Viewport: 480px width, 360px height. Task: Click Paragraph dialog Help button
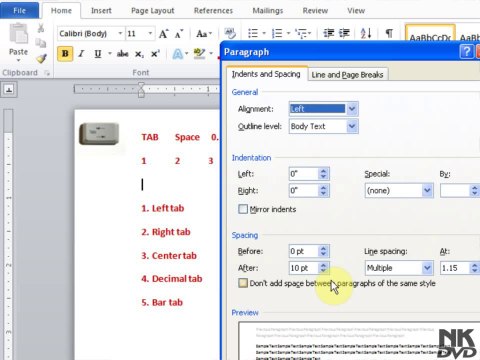467,52
